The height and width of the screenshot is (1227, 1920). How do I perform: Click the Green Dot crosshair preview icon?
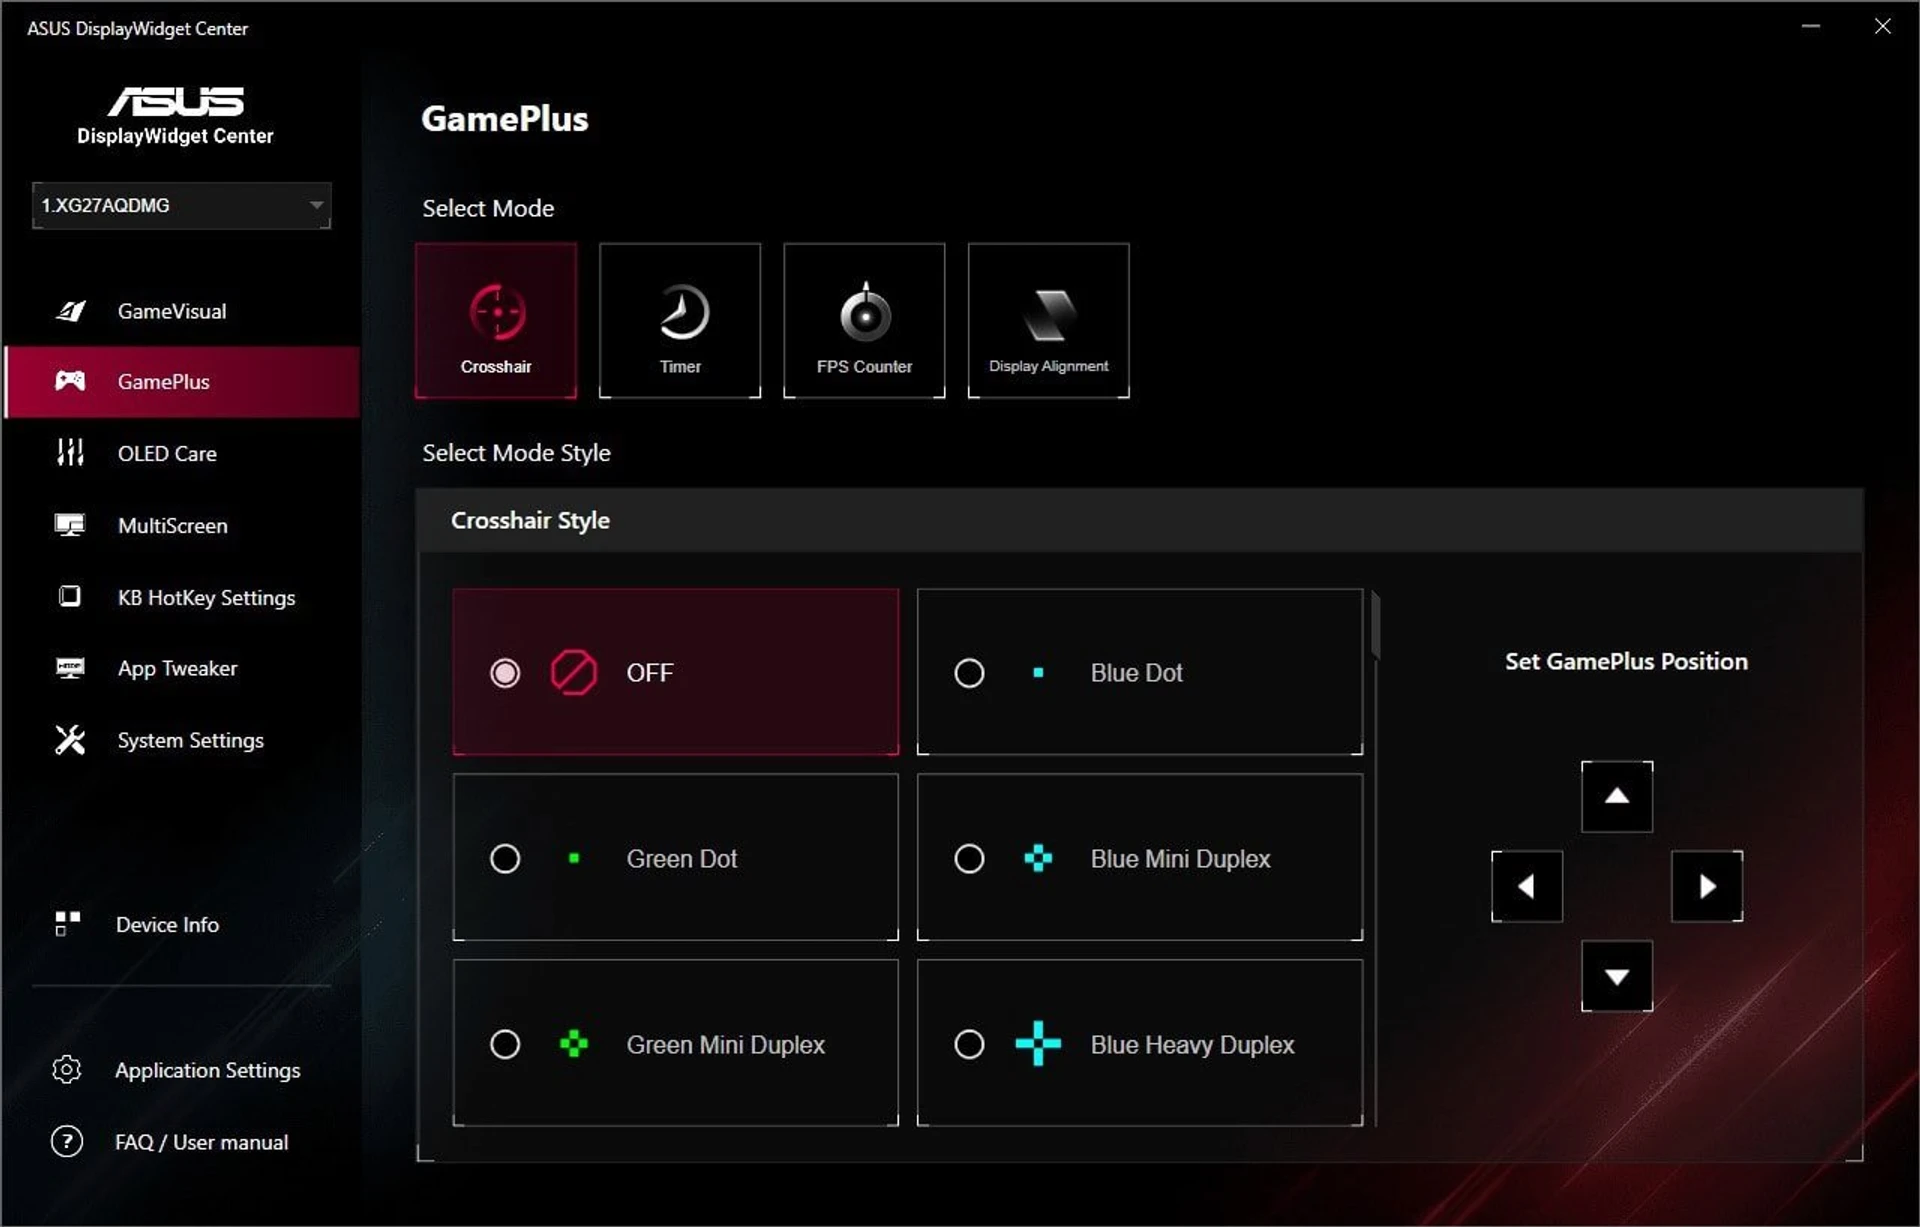pyautogui.click(x=574, y=858)
